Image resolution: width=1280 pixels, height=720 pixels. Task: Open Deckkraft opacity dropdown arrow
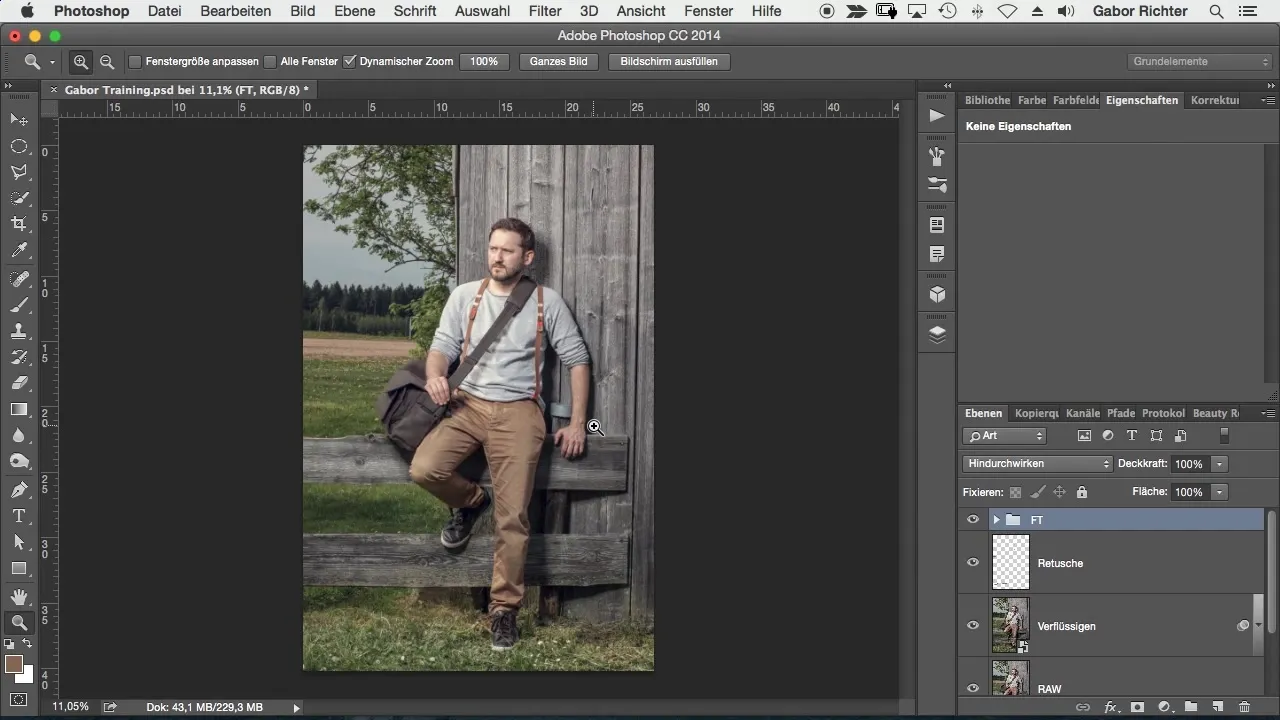click(1219, 464)
